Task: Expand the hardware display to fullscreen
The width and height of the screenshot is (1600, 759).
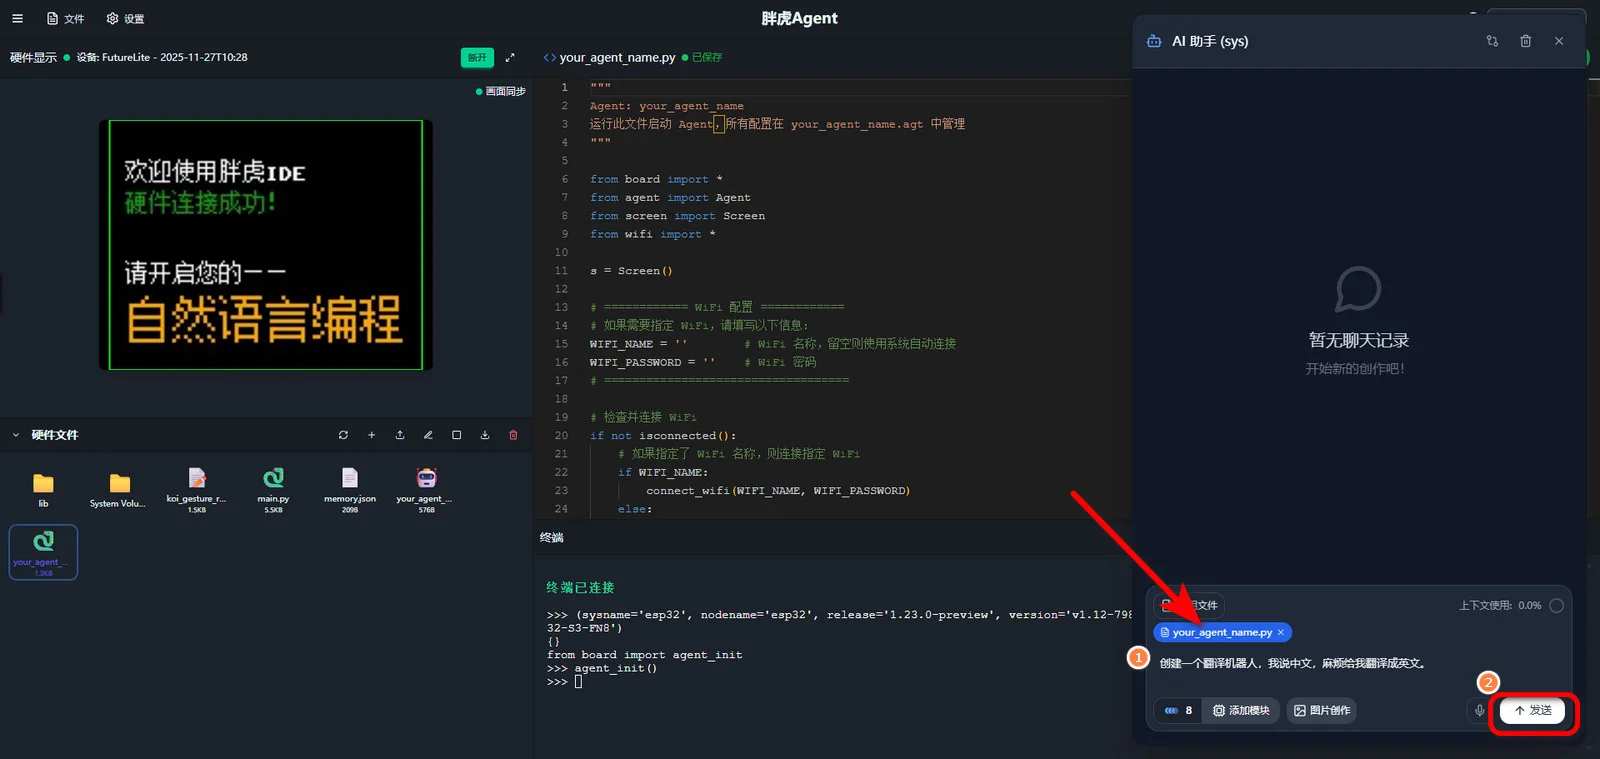Action: click(510, 58)
